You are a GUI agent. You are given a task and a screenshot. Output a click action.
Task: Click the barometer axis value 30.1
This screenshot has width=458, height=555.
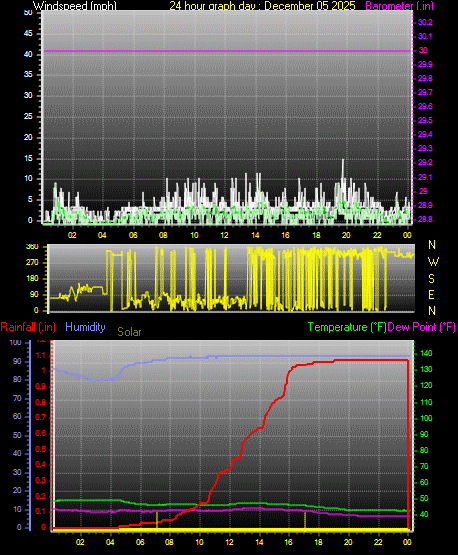coord(425,36)
